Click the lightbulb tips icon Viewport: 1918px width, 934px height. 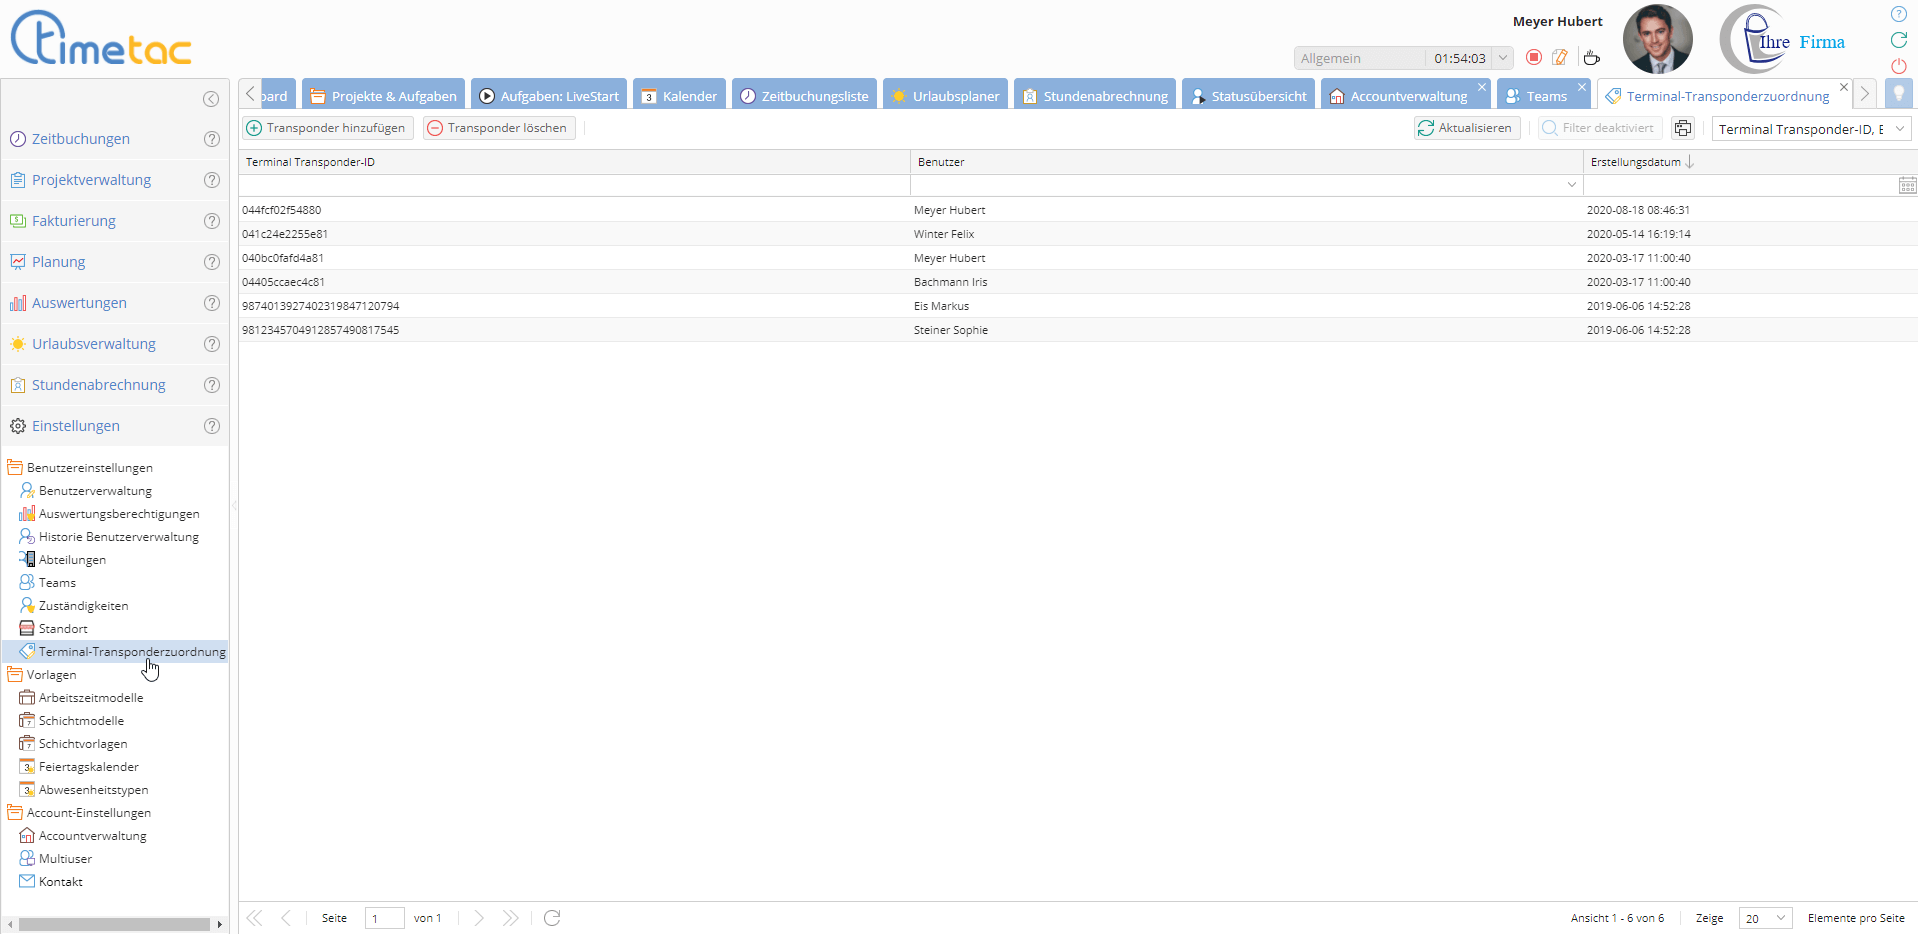tap(1898, 94)
